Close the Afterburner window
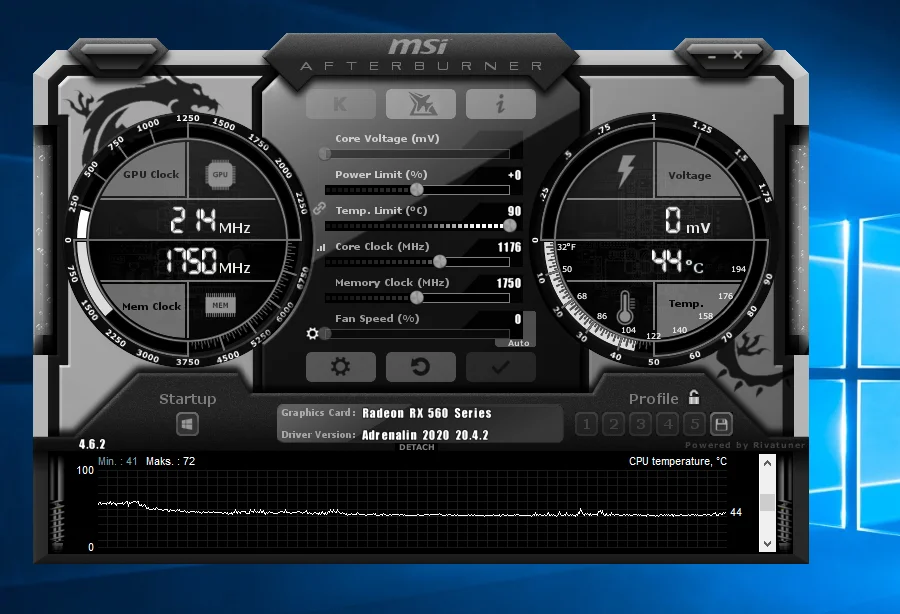Image resolution: width=900 pixels, height=614 pixels. (738, 55)
